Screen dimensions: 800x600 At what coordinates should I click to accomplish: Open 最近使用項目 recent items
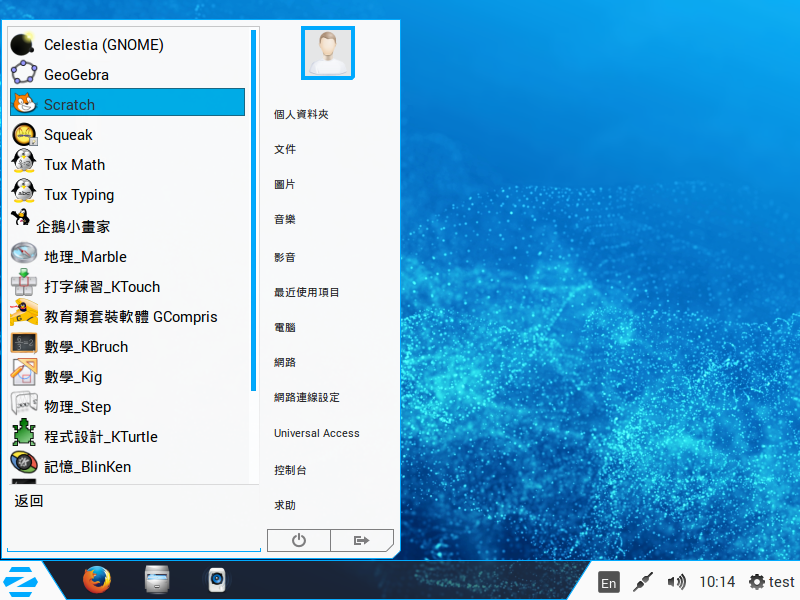tap(307, 292)
